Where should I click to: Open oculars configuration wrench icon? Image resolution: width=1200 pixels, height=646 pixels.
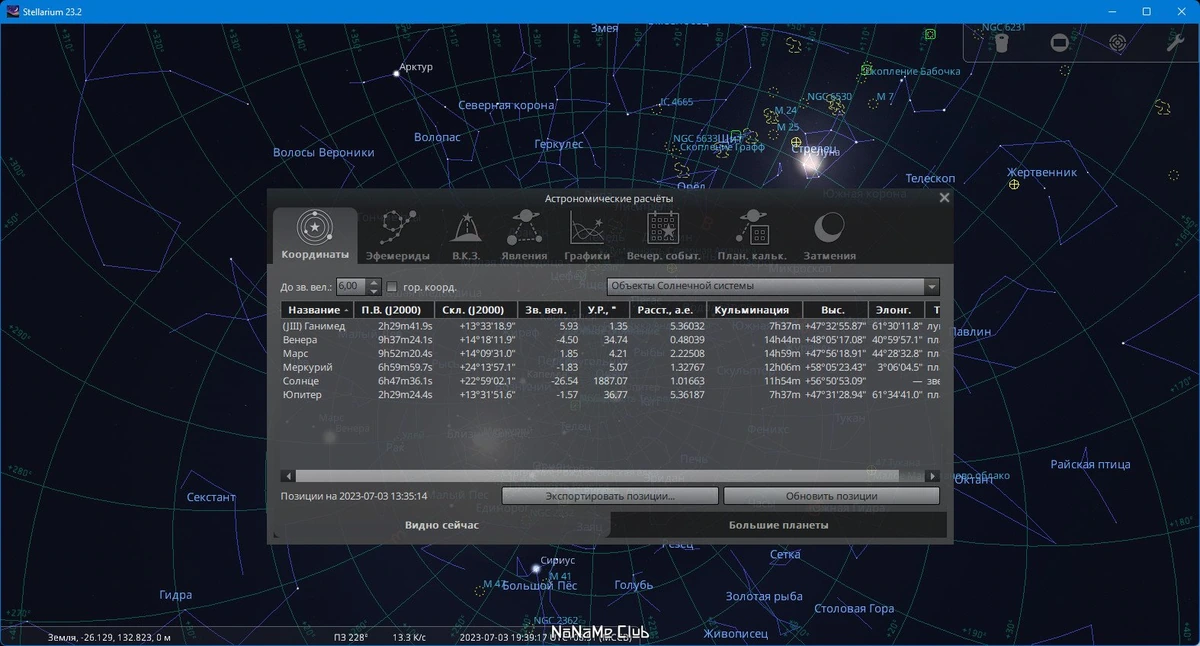pyautogui.click(x=1175, y=43)
